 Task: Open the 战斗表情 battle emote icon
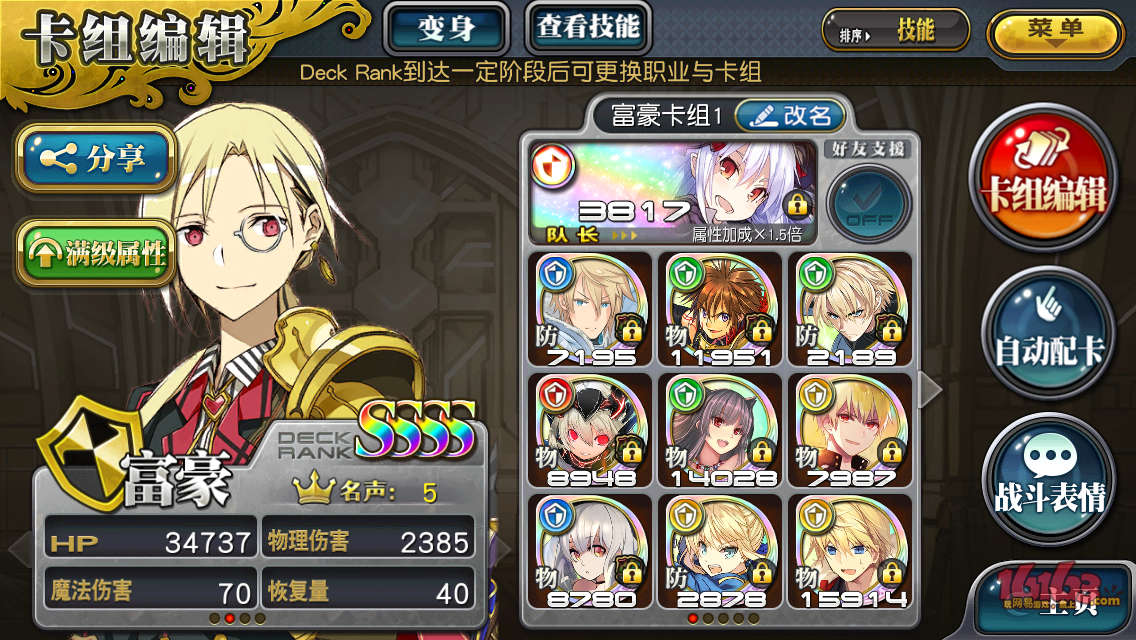(x=1048, y=480)
